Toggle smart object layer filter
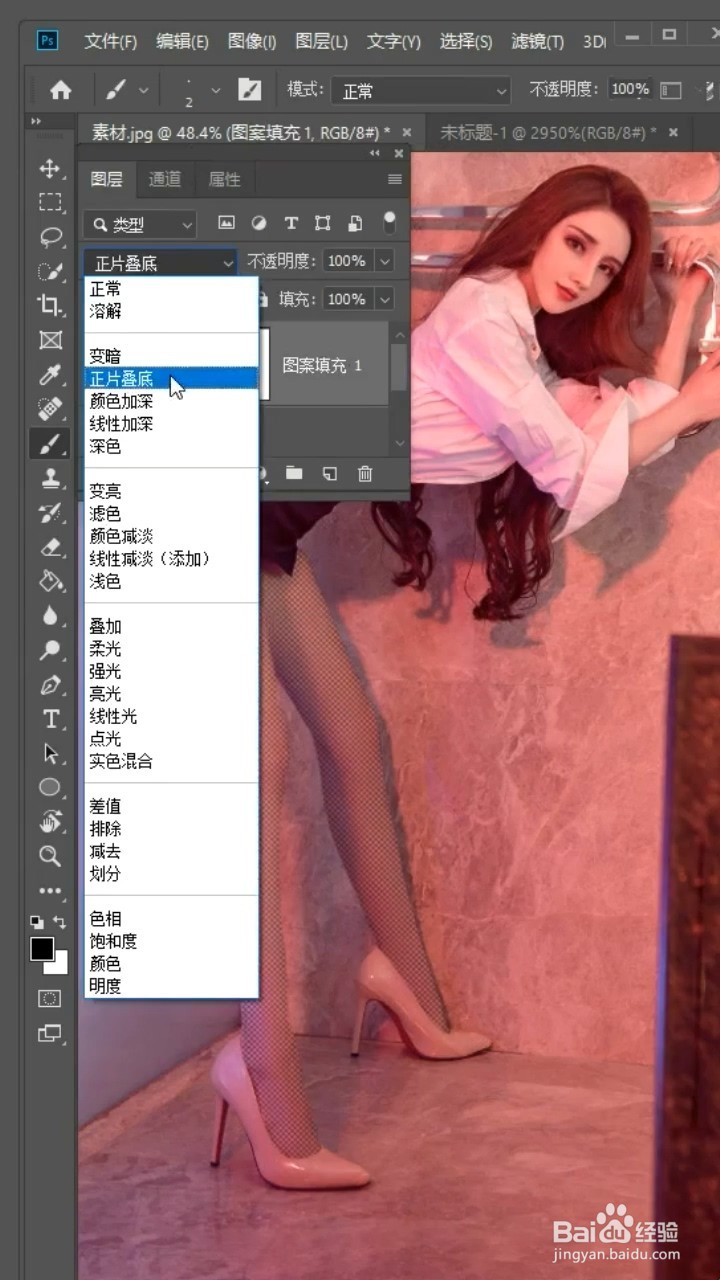The image size is (720, 1280). click(x=355, y=223)
